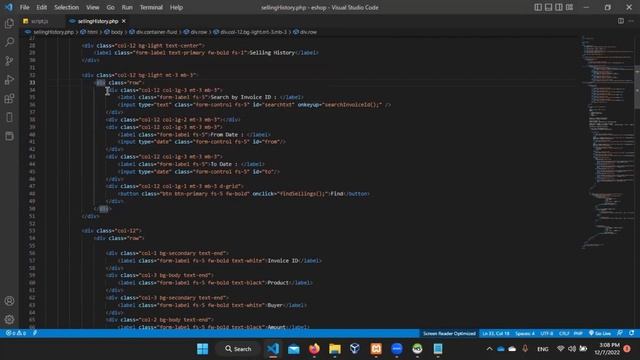The image size is (640, 360).
Task: Open the Mail app from the taskbar
Action: coord(293,349)
